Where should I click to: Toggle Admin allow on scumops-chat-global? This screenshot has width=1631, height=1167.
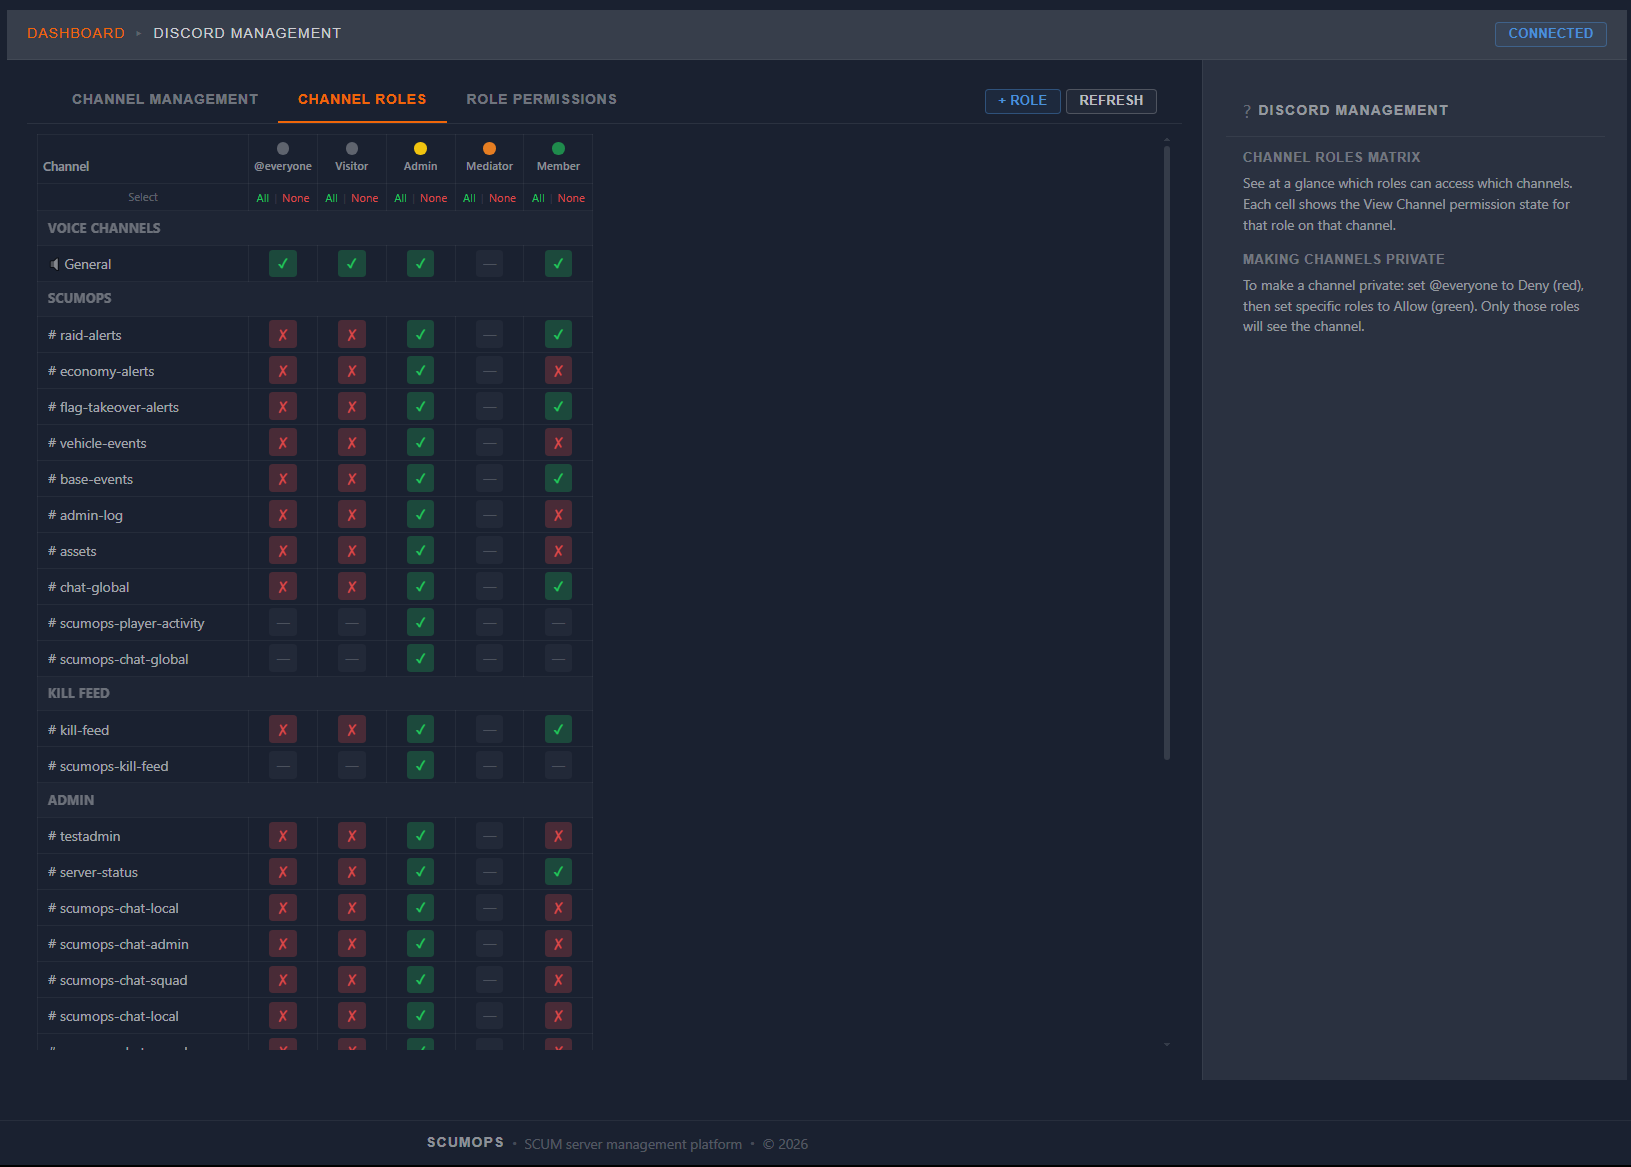(x=420, y=659)
